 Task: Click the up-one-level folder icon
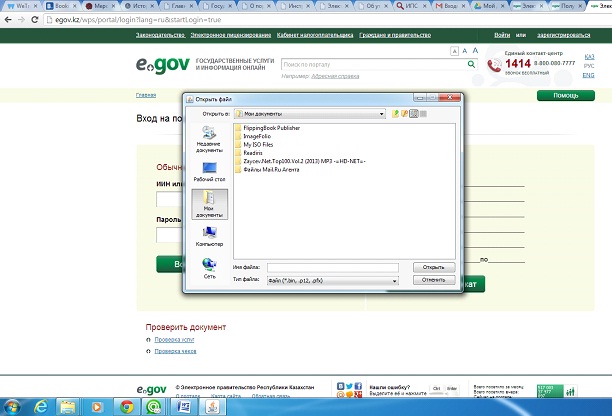coord(396,114)
